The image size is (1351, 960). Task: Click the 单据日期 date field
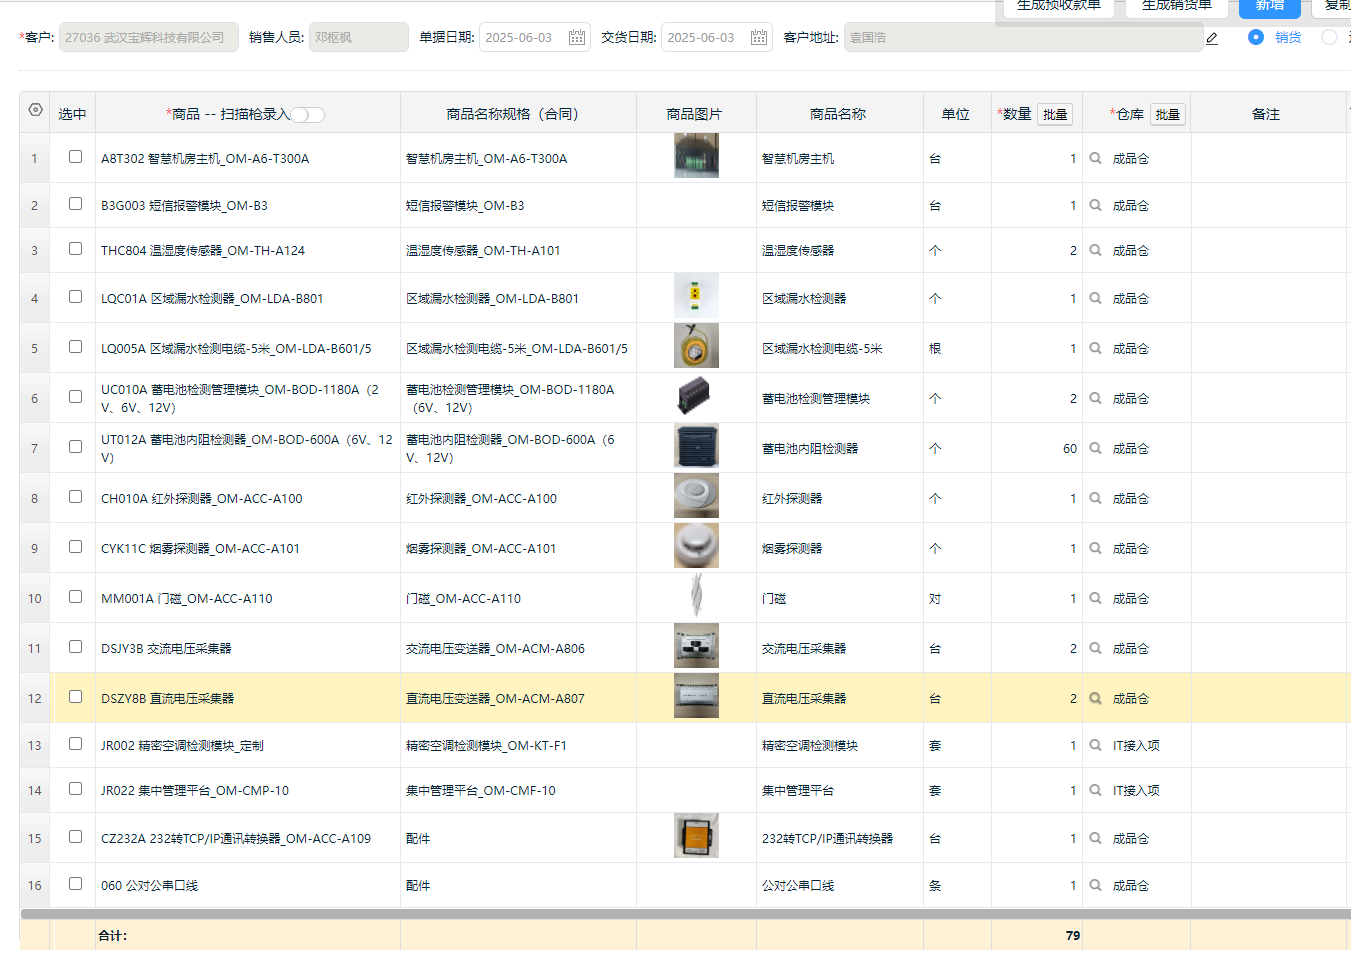[x=535, y=37]
